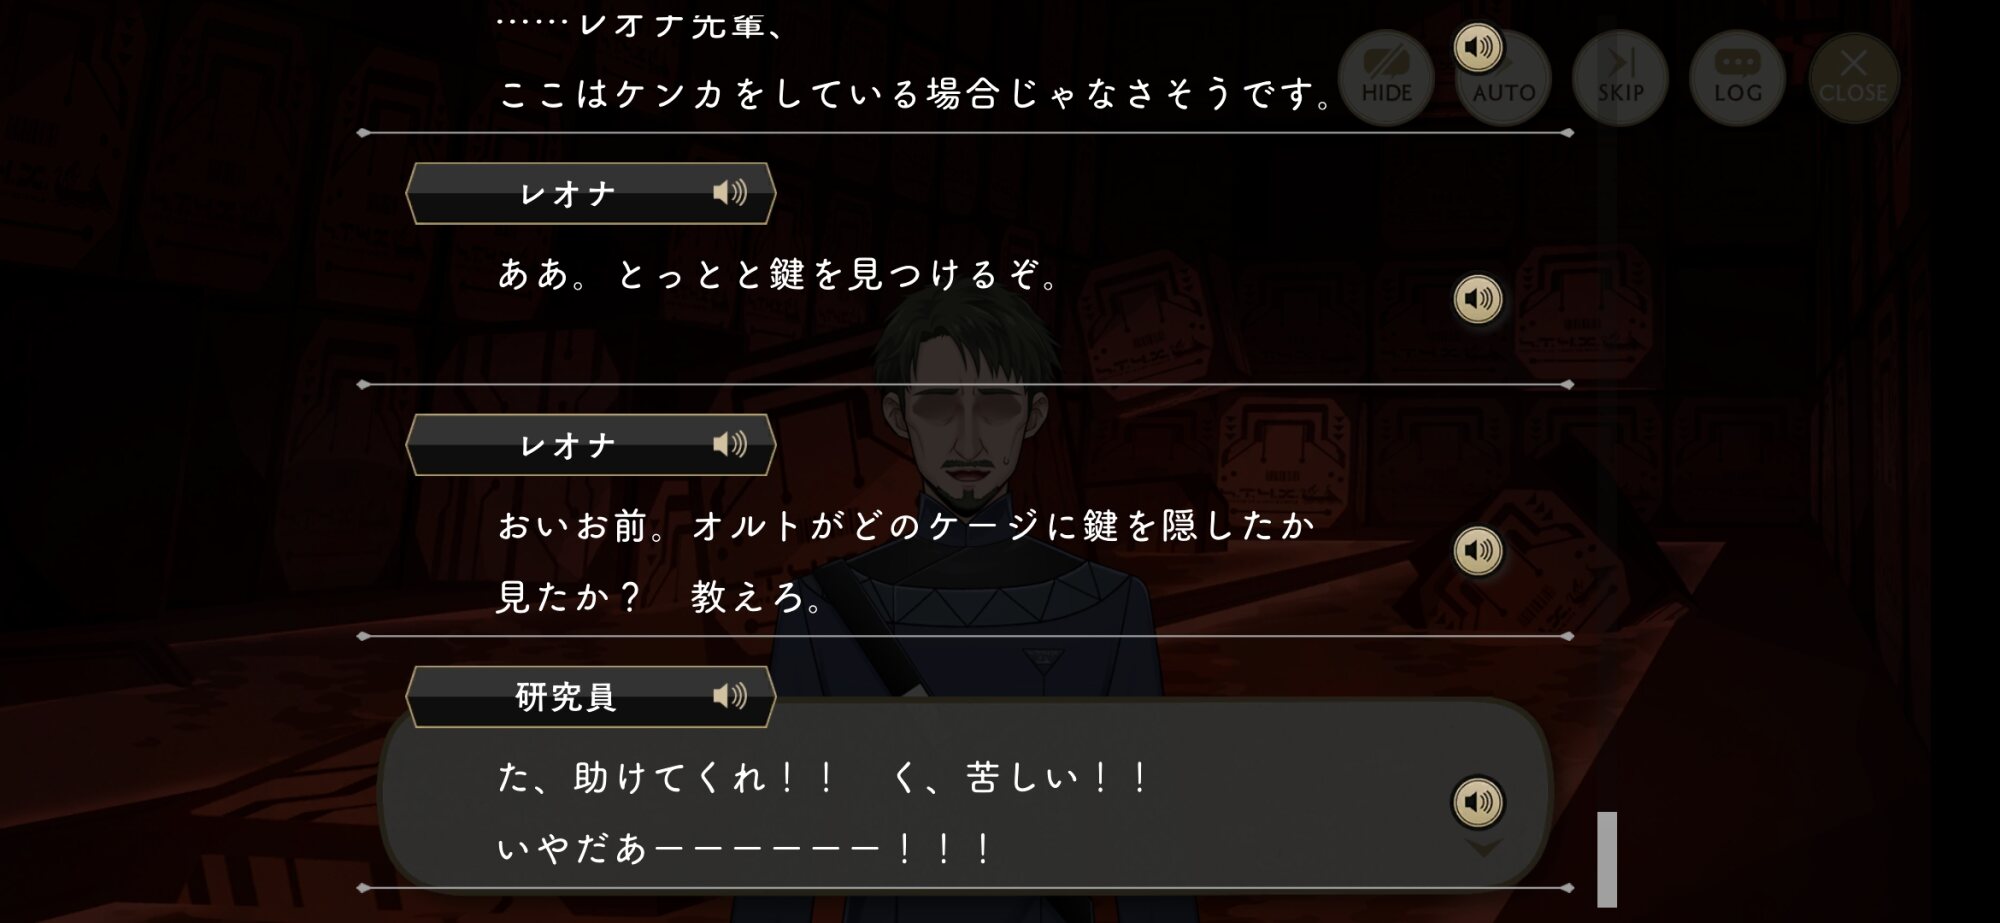Select the second レオナ name plate

tap(591, 445)
